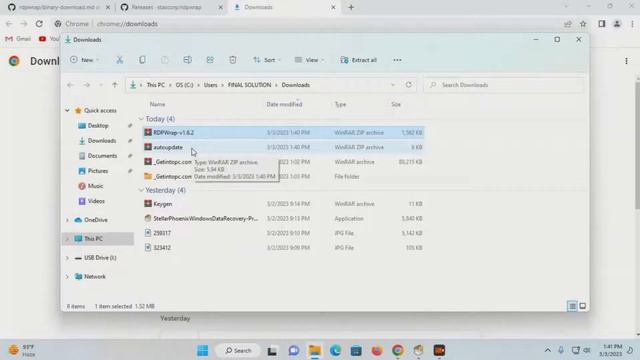Image resolution: width=640 pixels, height=360 pixels.
Task: Click FINAL SOLUTION breadcrumb segment
Action: click(249, 85)
